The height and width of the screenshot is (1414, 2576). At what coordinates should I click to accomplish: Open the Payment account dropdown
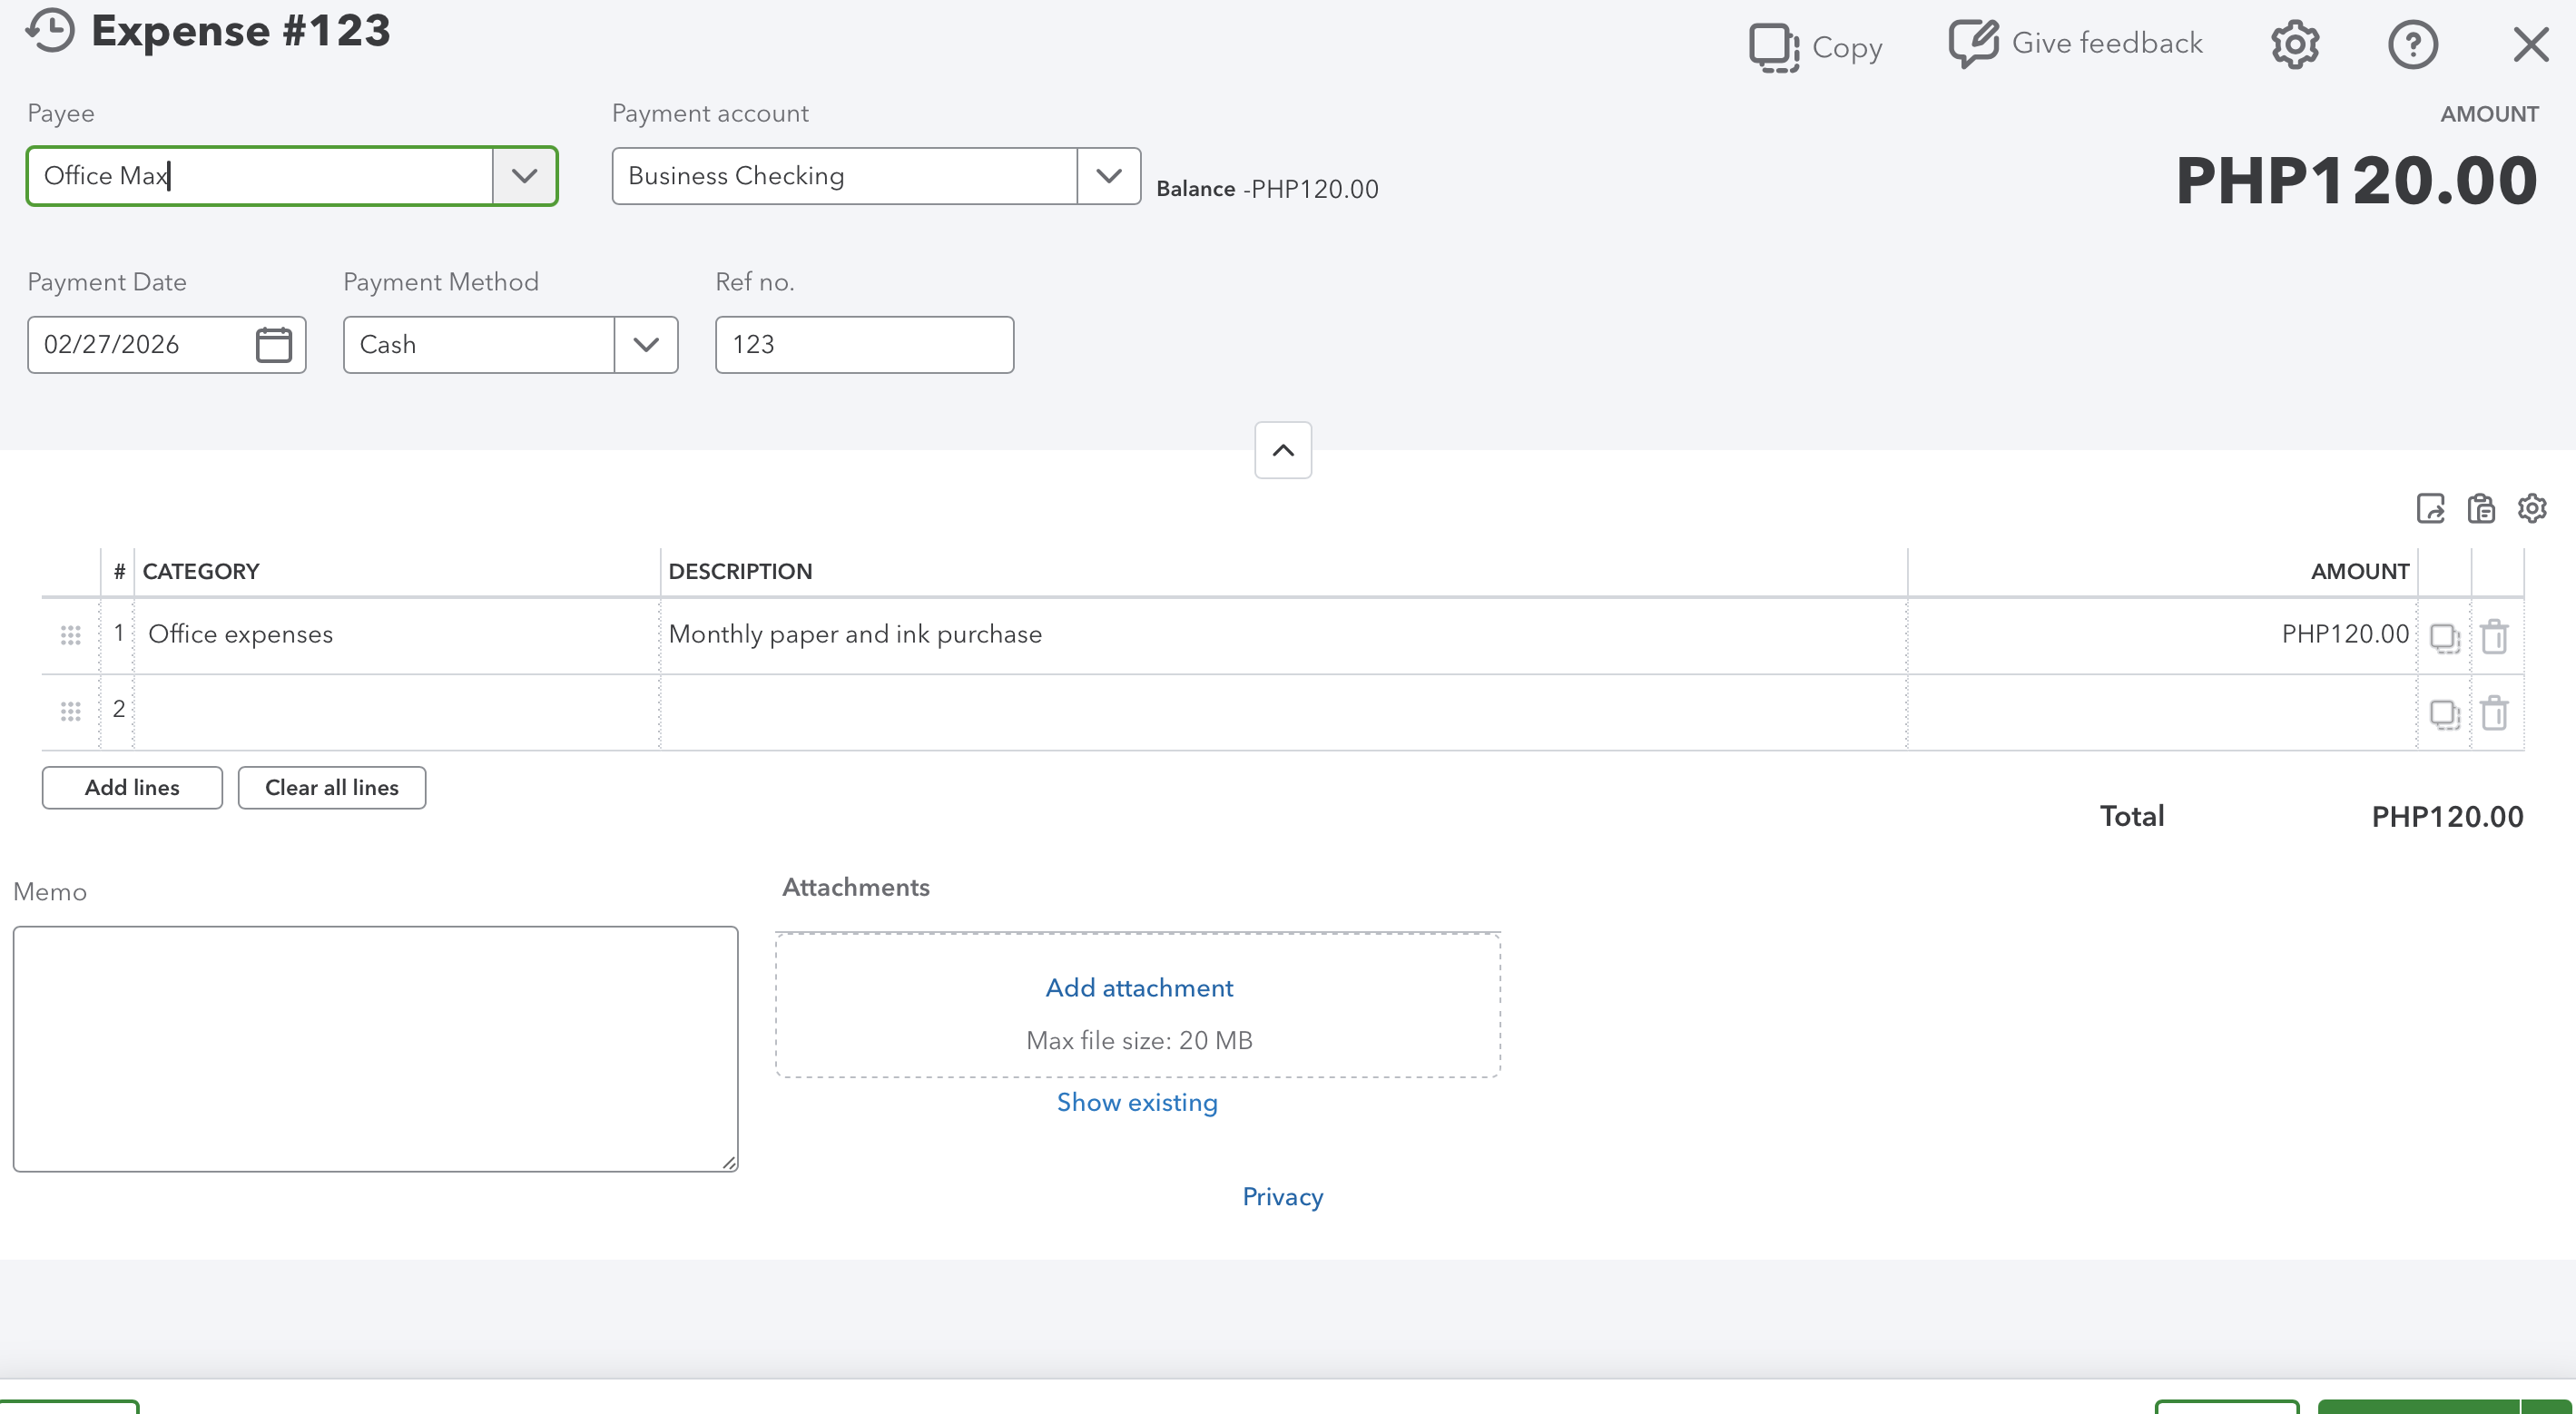tap(1108, 176)
